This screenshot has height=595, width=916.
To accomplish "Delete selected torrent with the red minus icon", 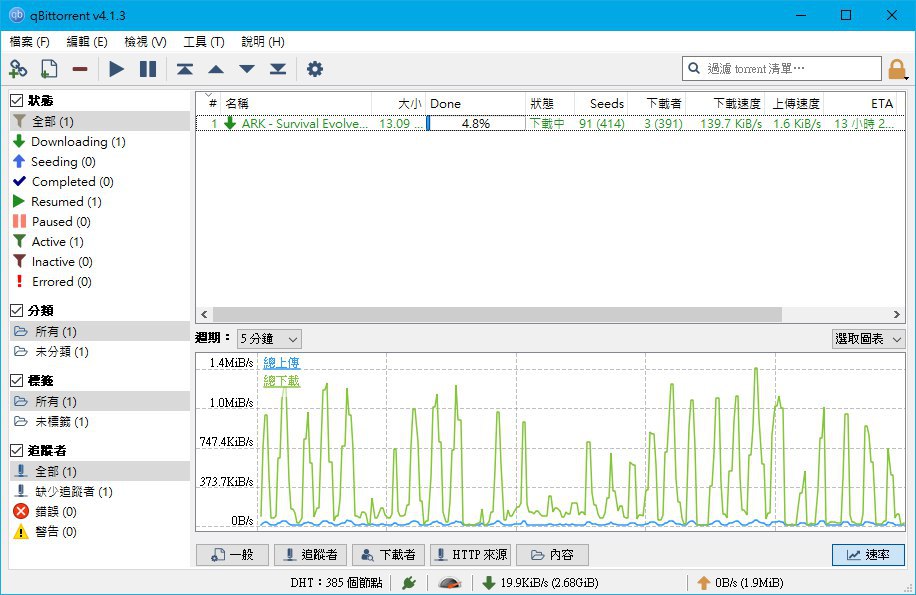I will click(80, 69).
